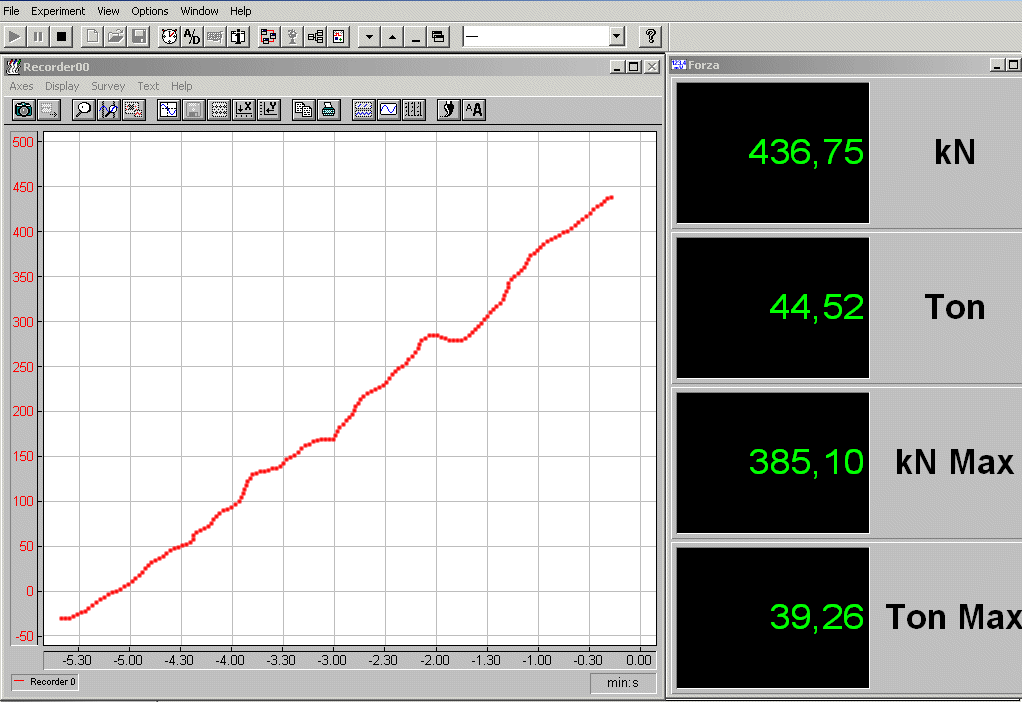1022x702 pixels.
Task: Click the up-arrow toolbar button
Action: 392,37
